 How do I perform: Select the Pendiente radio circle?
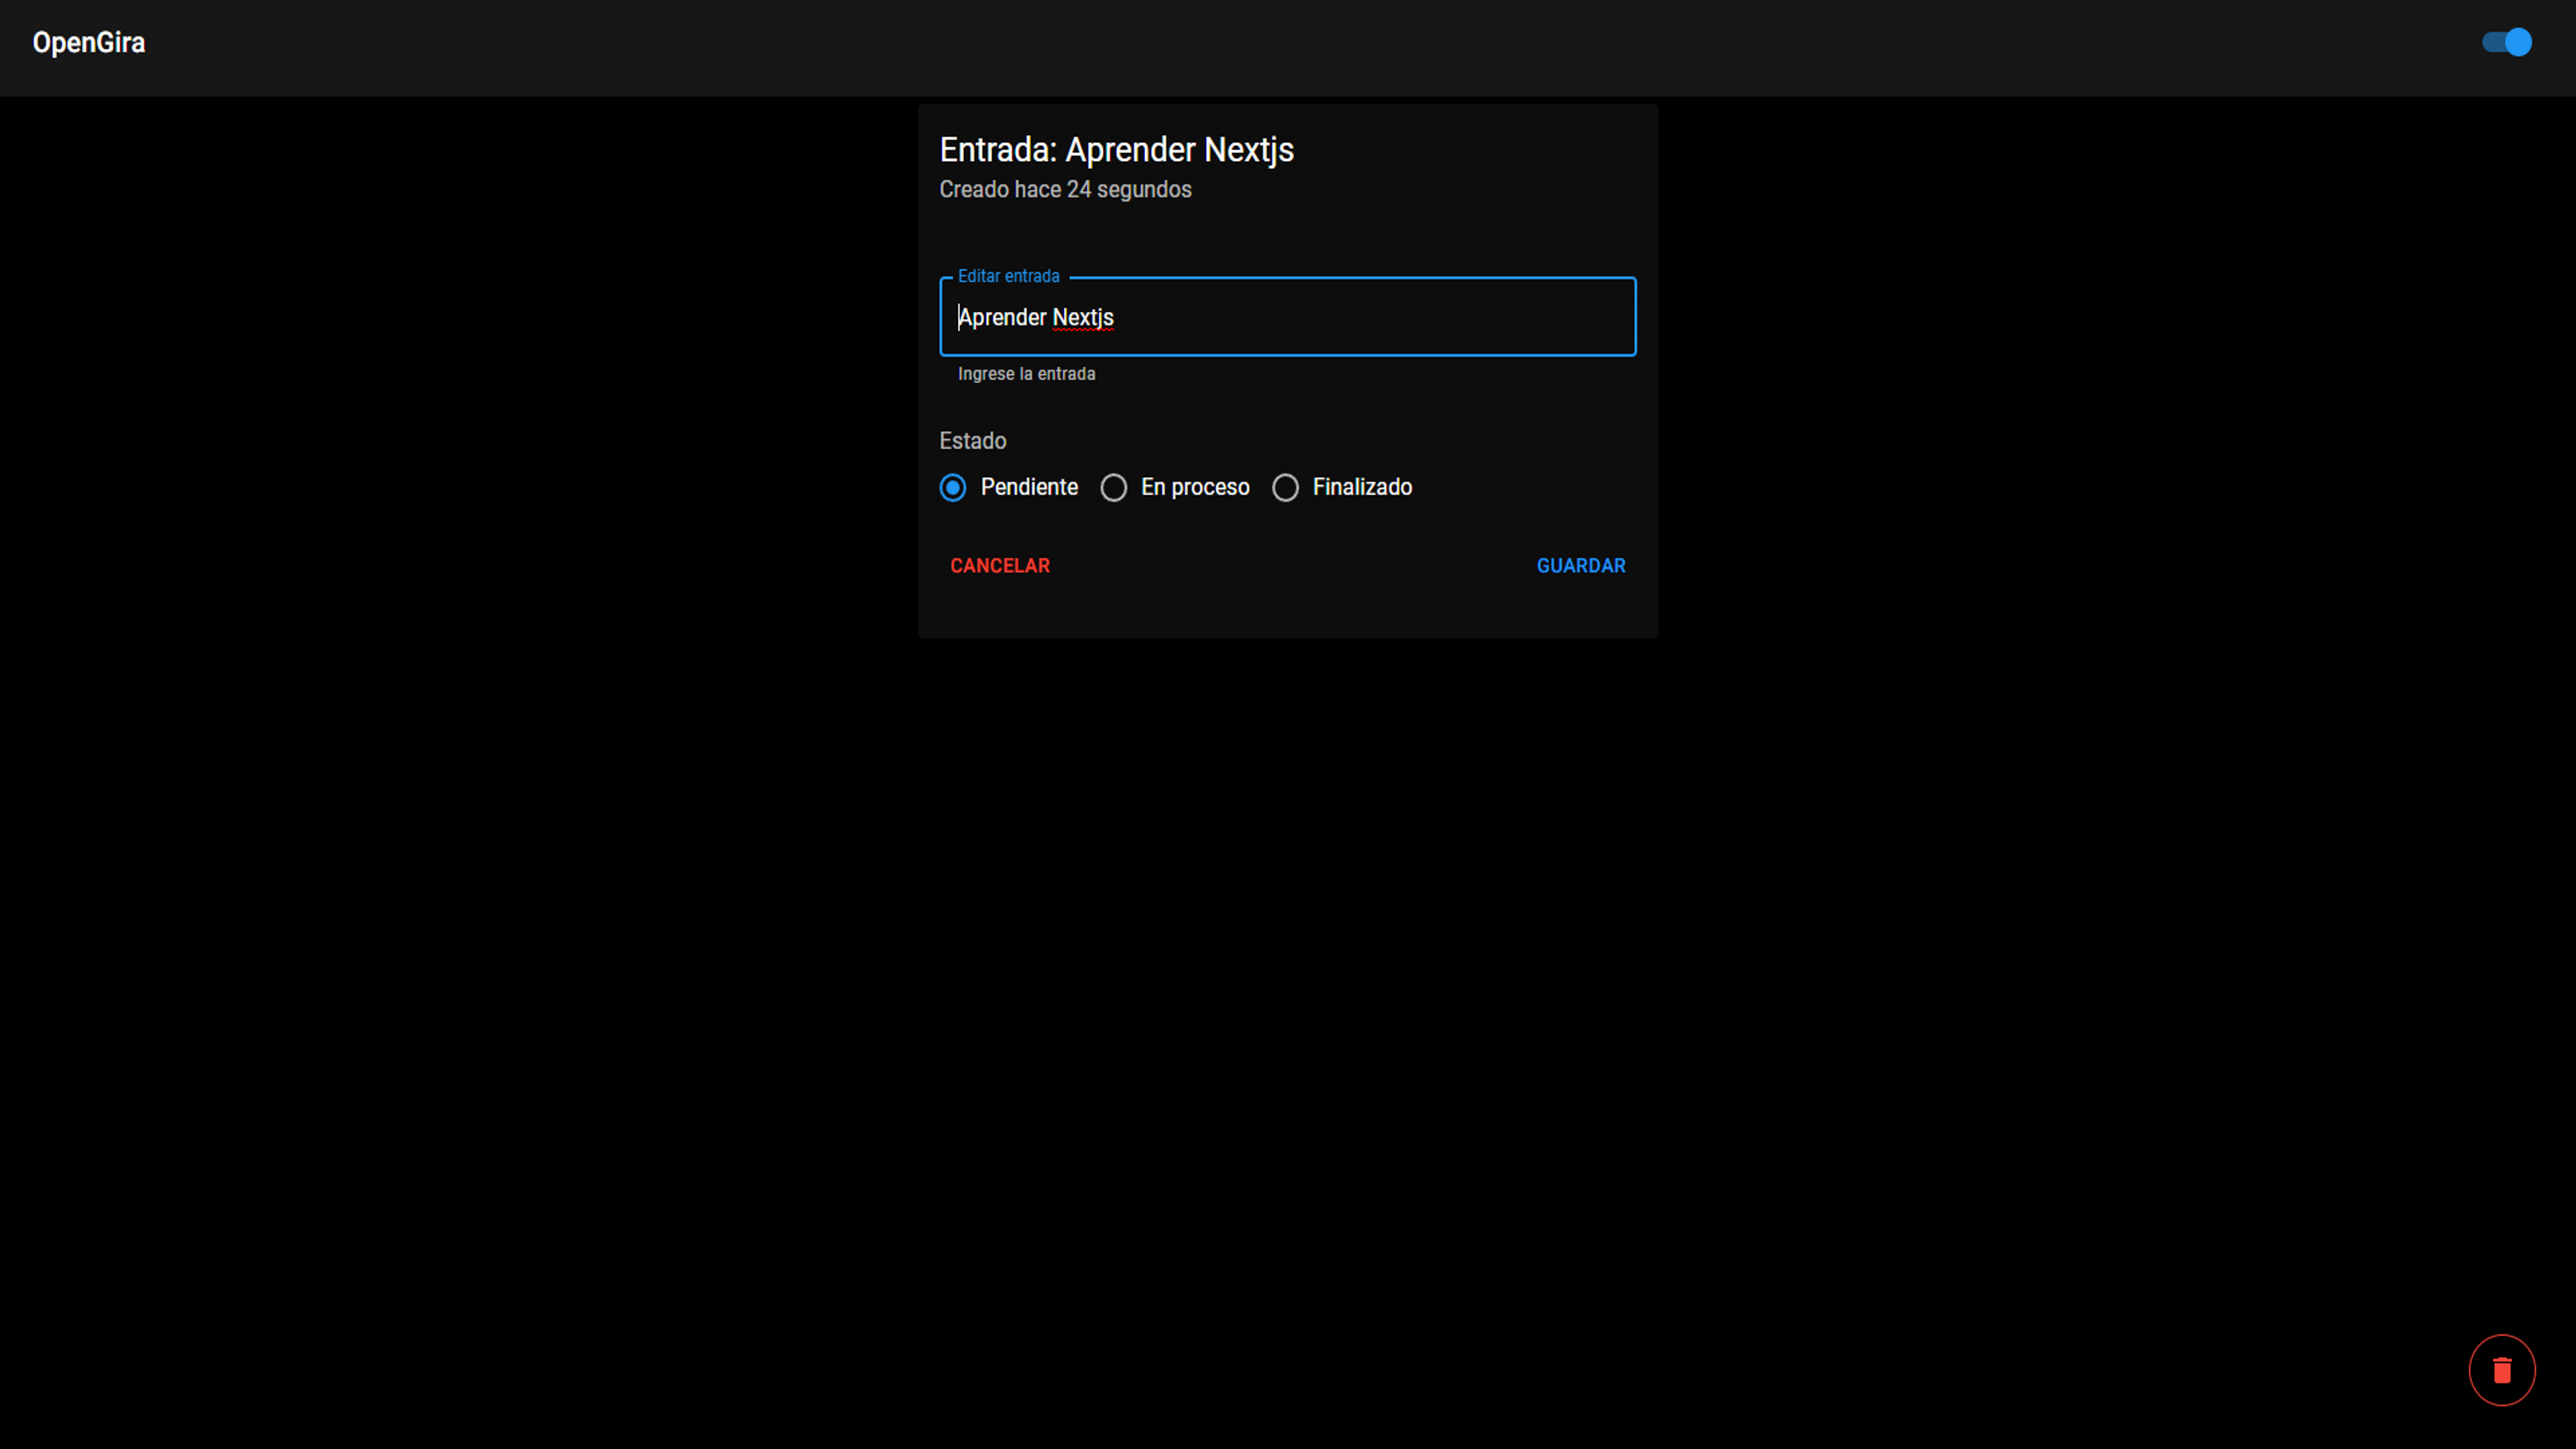953,488
